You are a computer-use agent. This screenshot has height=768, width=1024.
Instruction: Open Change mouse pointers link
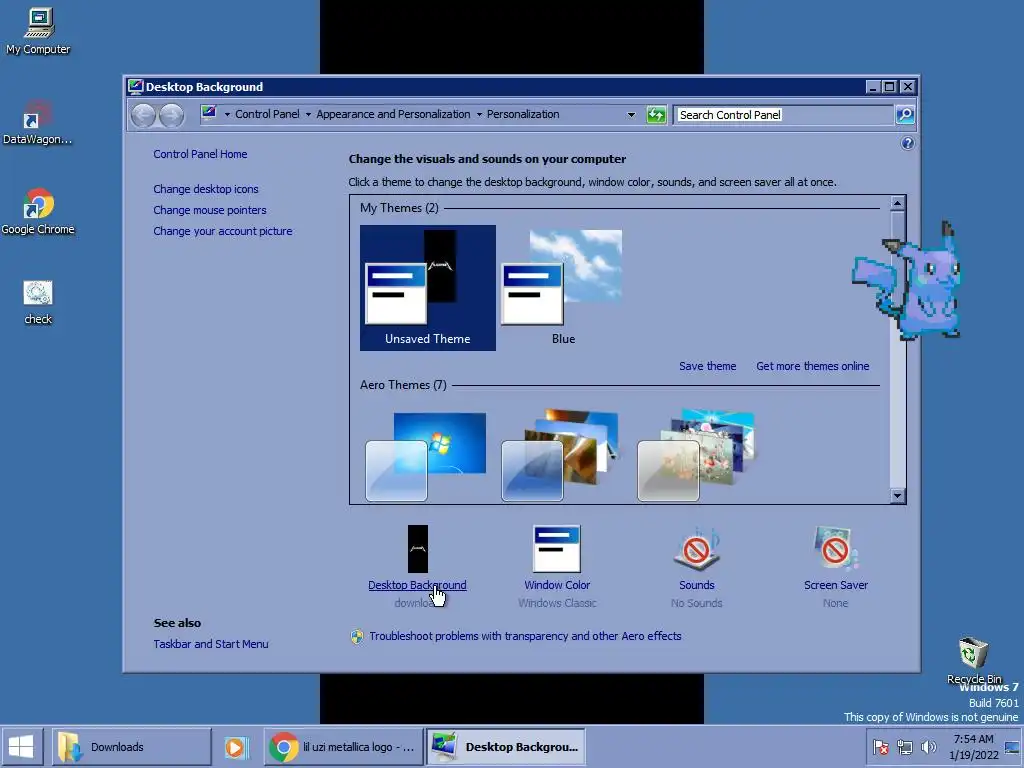210,210
